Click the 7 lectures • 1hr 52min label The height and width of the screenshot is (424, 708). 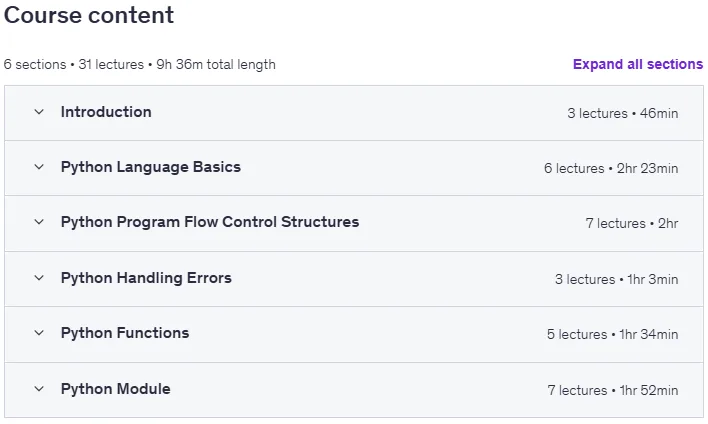coord(613,391)
